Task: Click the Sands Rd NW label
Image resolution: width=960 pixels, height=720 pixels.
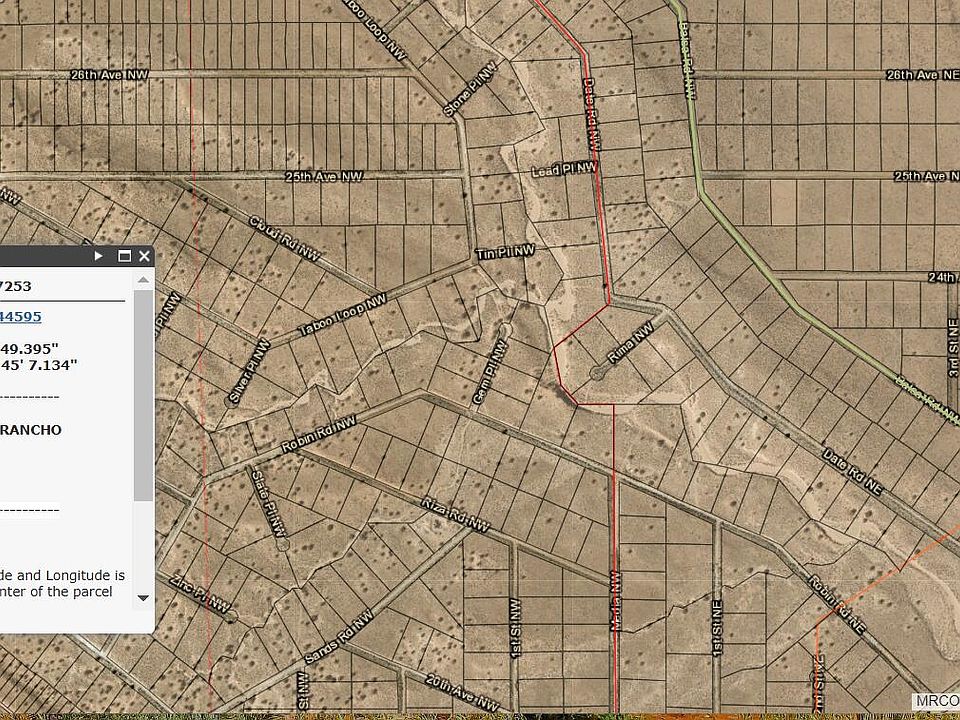Action: (x=339, y=637)
